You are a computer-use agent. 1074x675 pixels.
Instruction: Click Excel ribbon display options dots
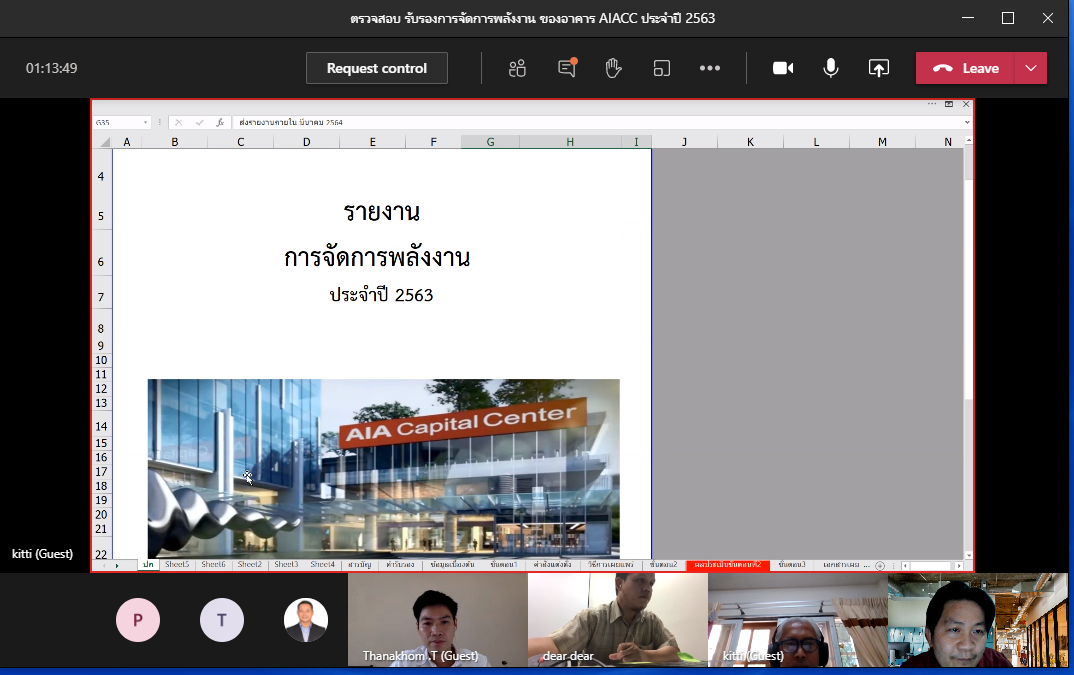tap(932, 104)
